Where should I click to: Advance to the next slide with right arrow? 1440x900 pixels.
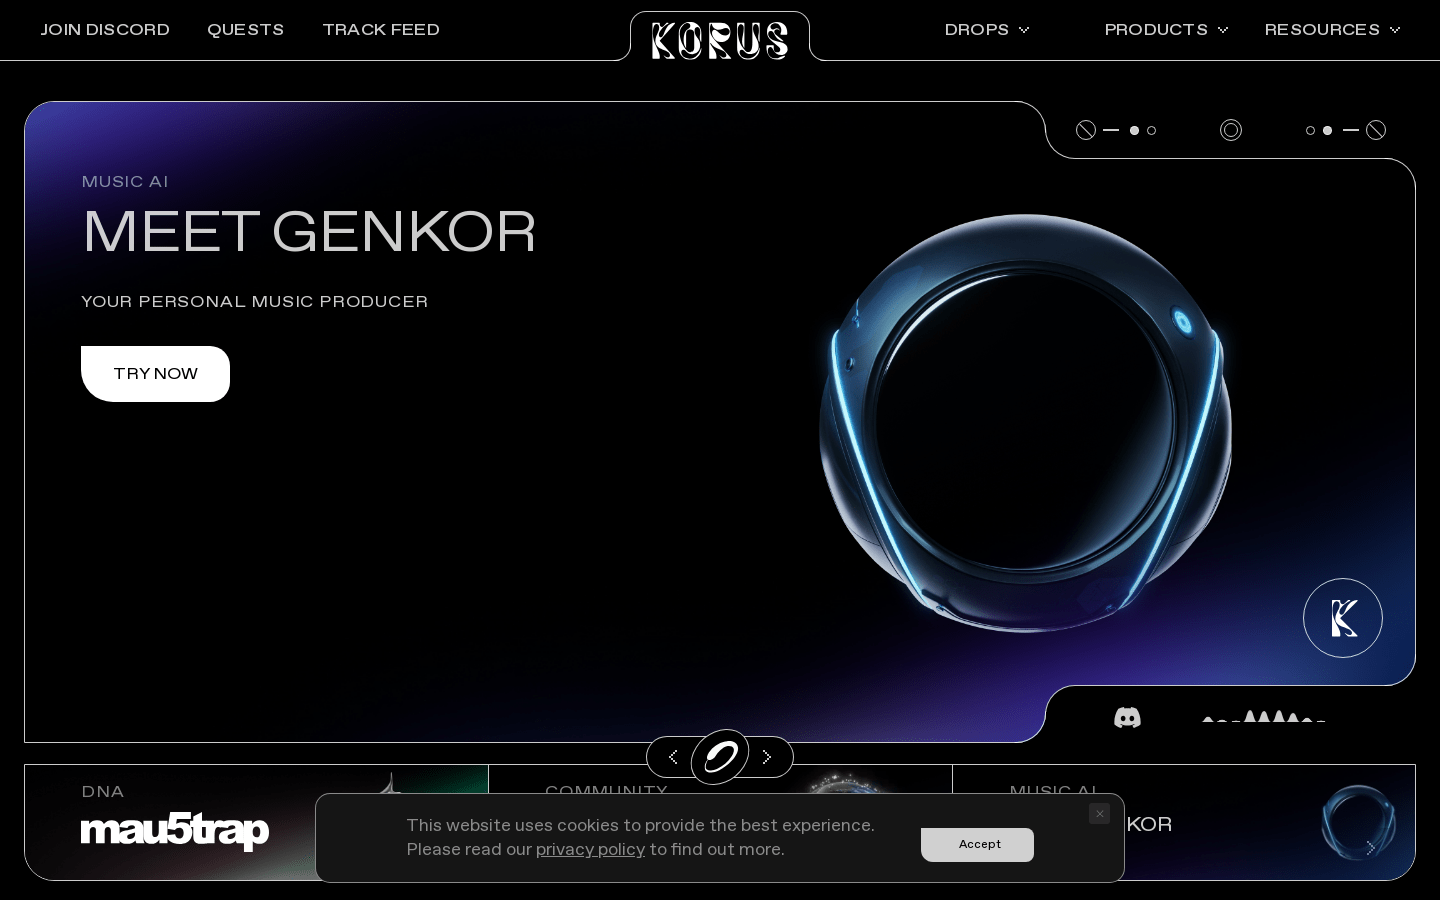click(767, 757)
